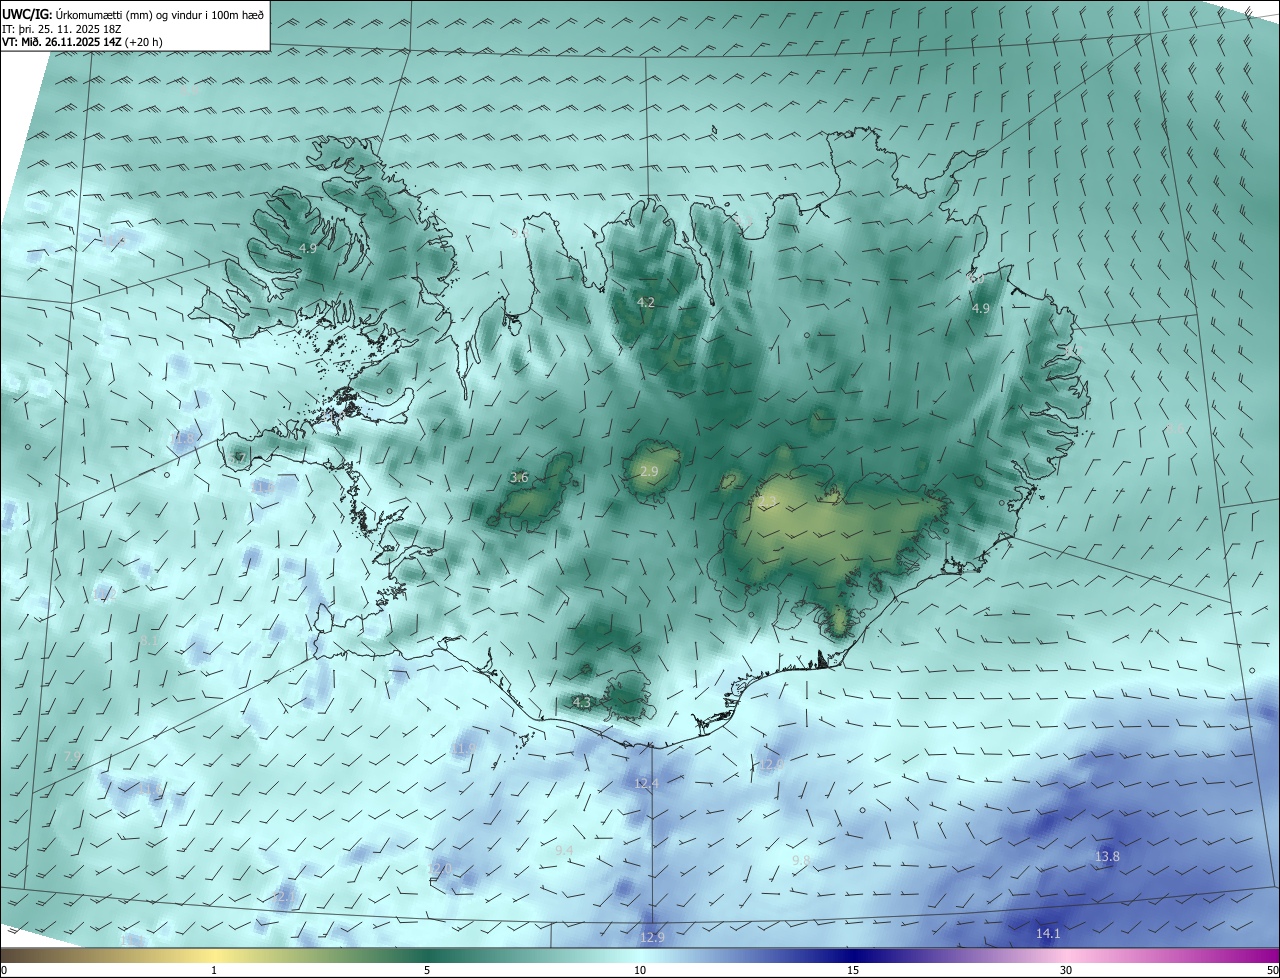Click the 3.6 value on Langjökull glacier
Image resolution: width=1280 pixels, height=978 pixels.
(519, 478)
